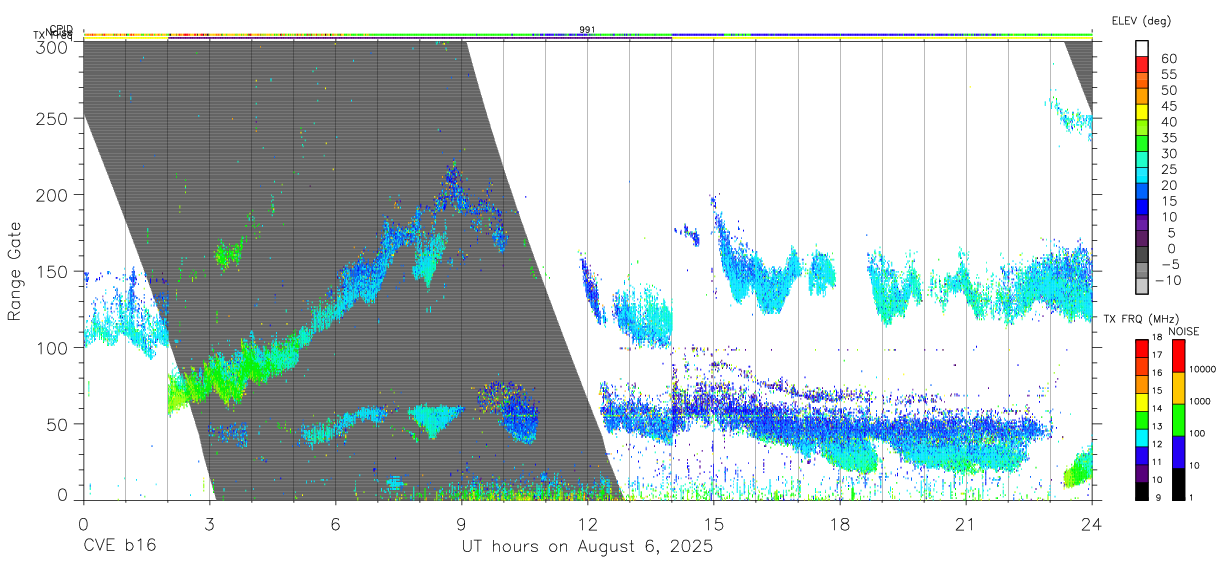Screen dimensions: 1228x567
Task: Click the '60' label on ELEV colorbar
Action: [x=1168, y=59]
